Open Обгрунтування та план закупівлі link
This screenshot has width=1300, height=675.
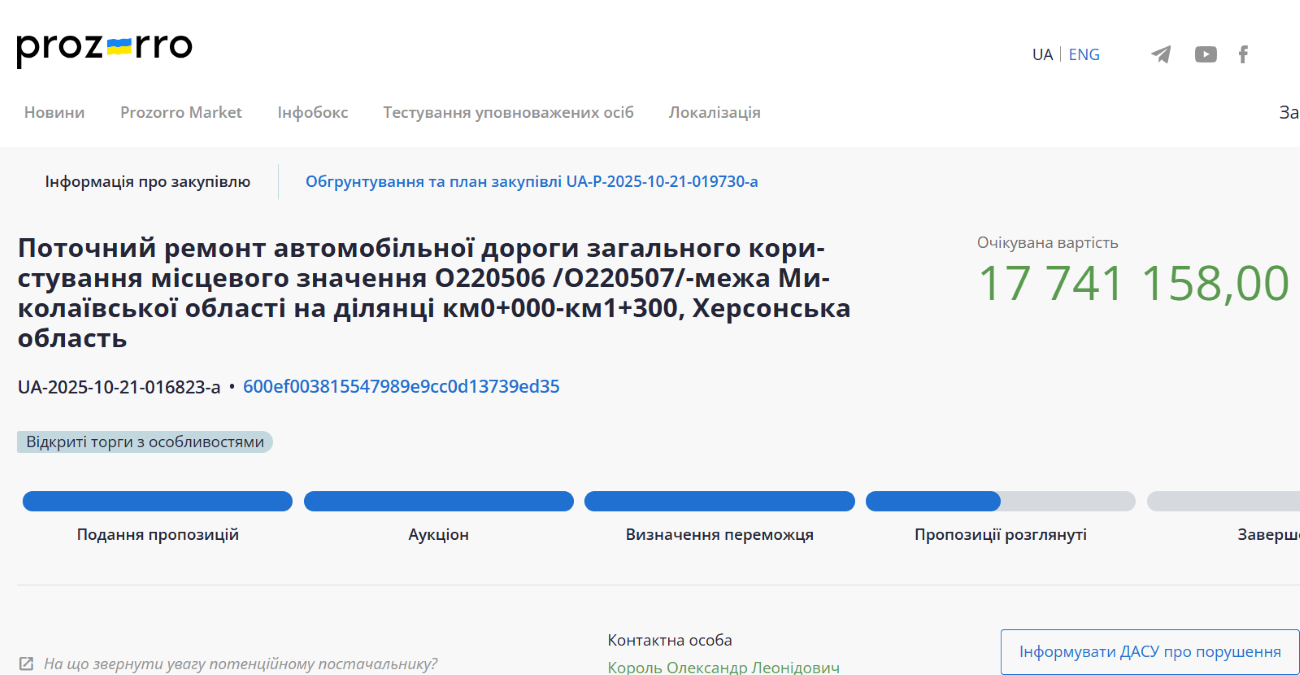tap(531, 182)
